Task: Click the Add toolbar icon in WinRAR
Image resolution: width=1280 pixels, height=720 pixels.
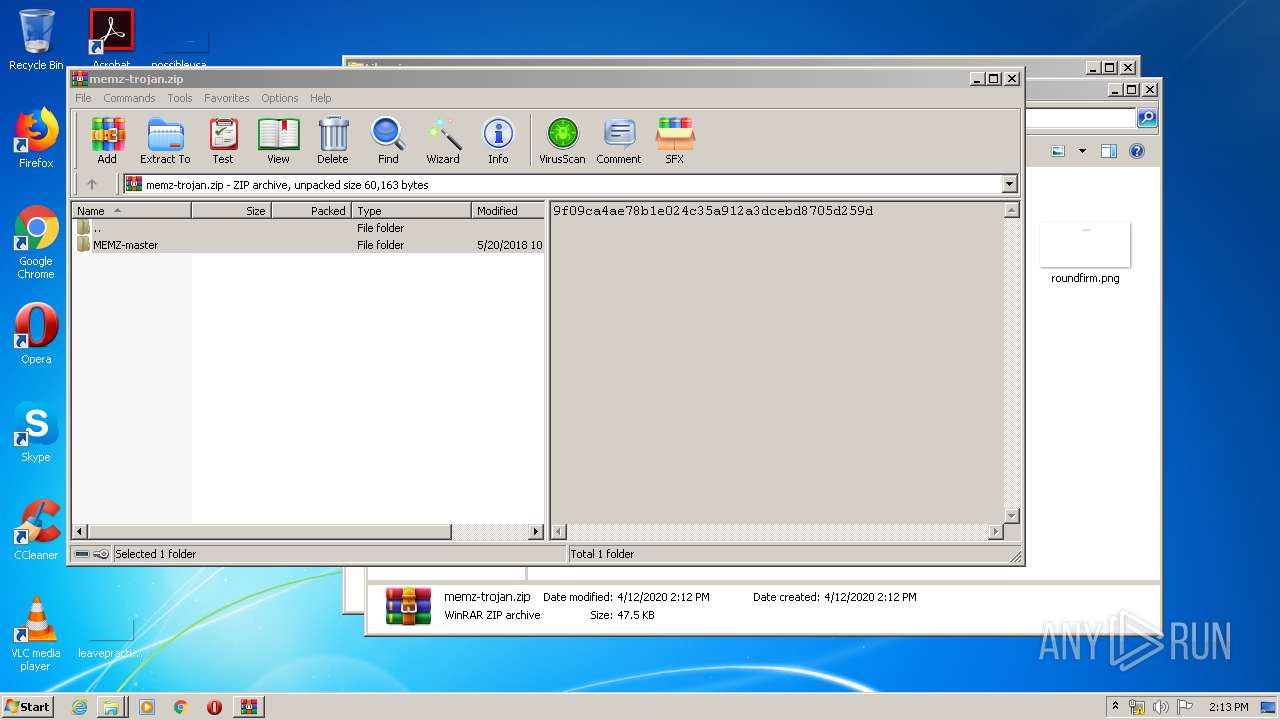Action: click(x=107, y=140)
